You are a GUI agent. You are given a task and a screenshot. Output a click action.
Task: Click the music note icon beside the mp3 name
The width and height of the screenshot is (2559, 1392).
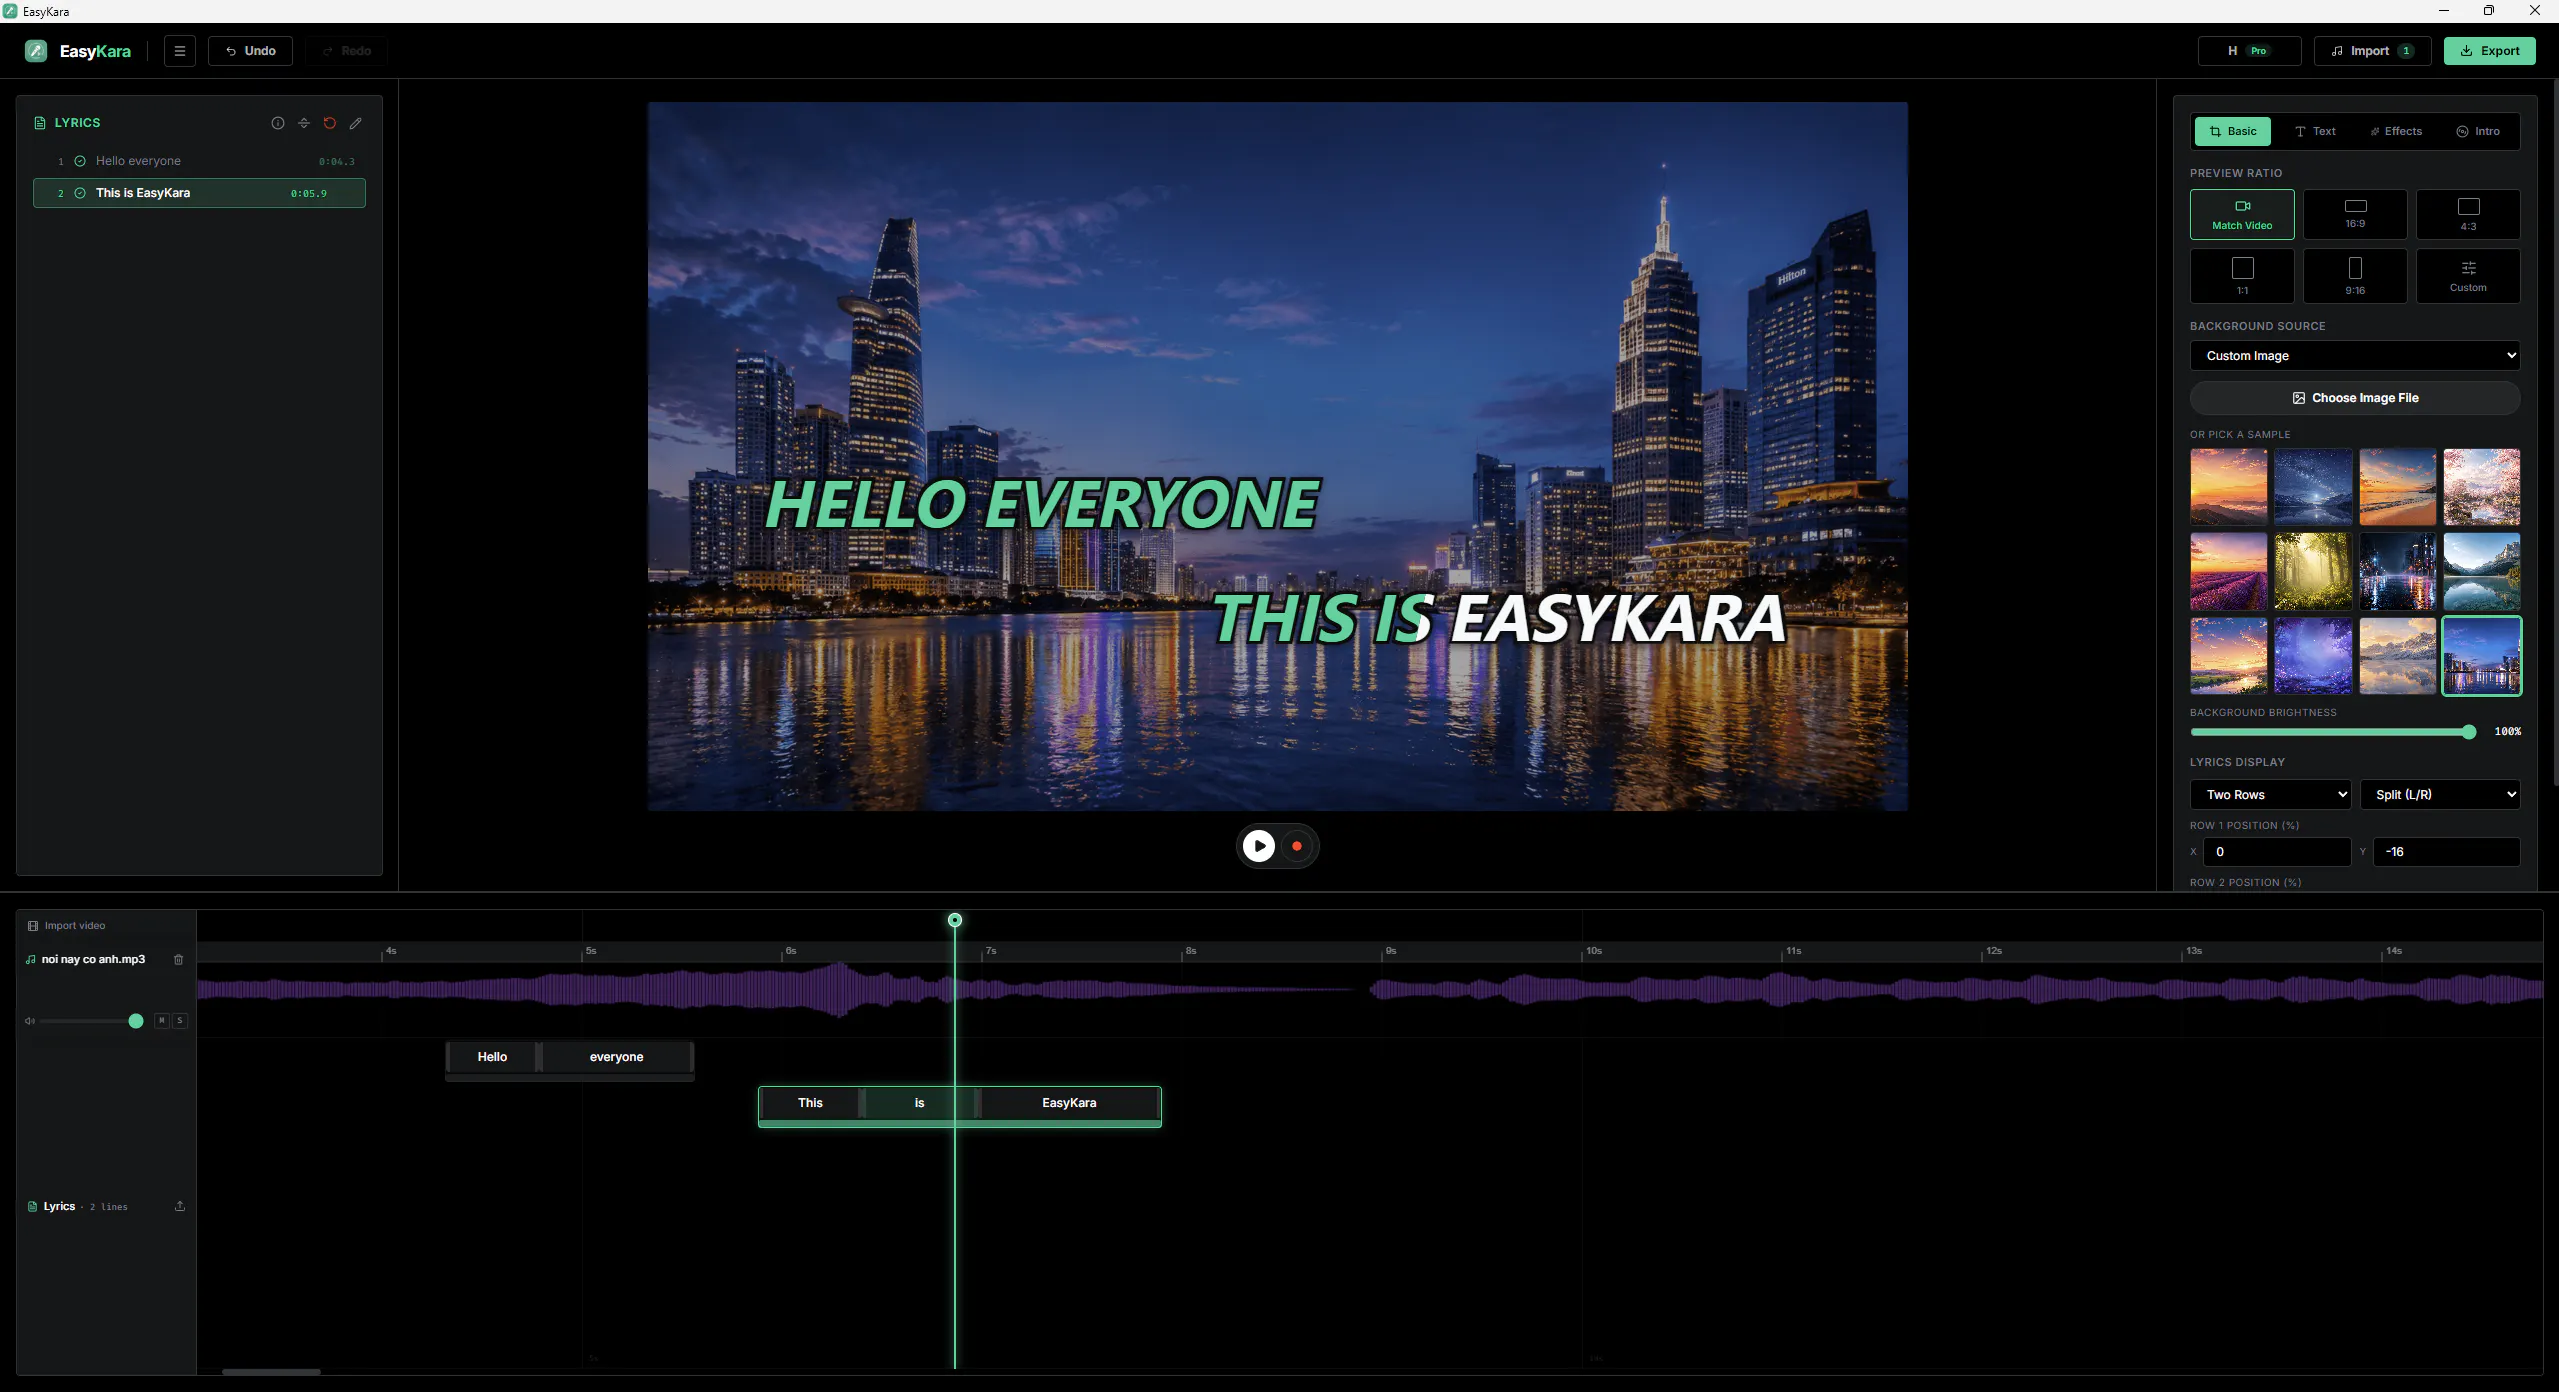click(x=31, y=960)
